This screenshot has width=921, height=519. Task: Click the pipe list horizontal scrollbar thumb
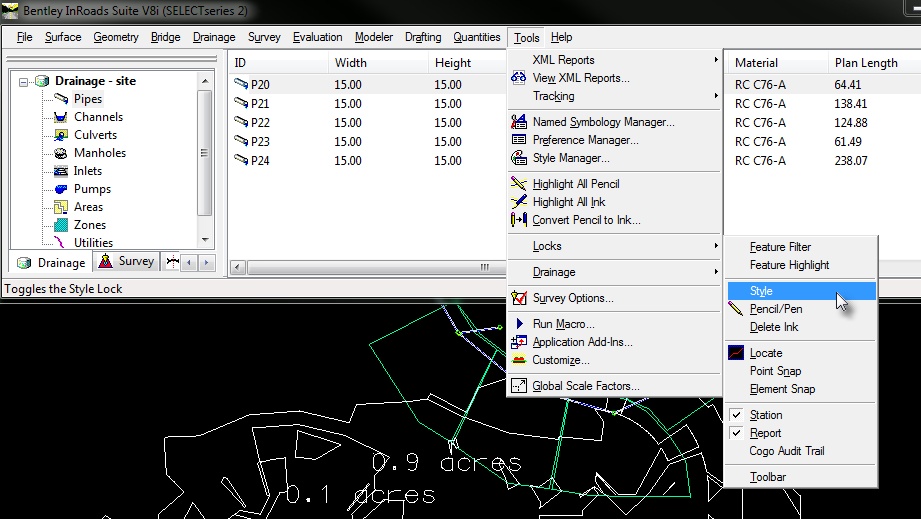376,267
